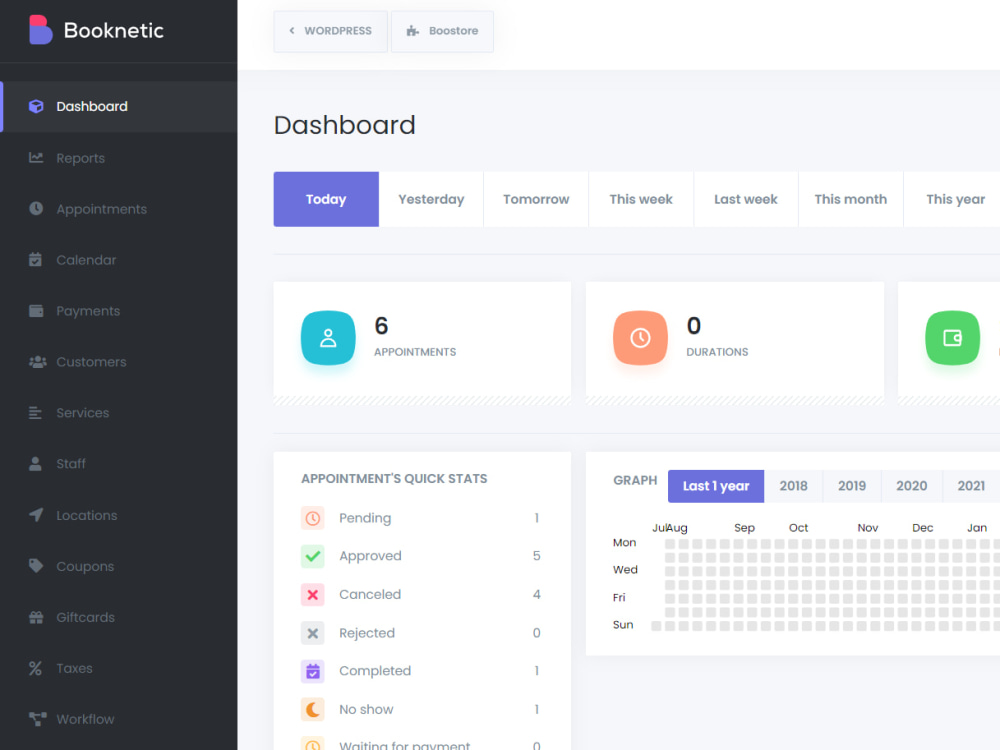Select Last week tab

pyautogui.click(x=746, y=199)
